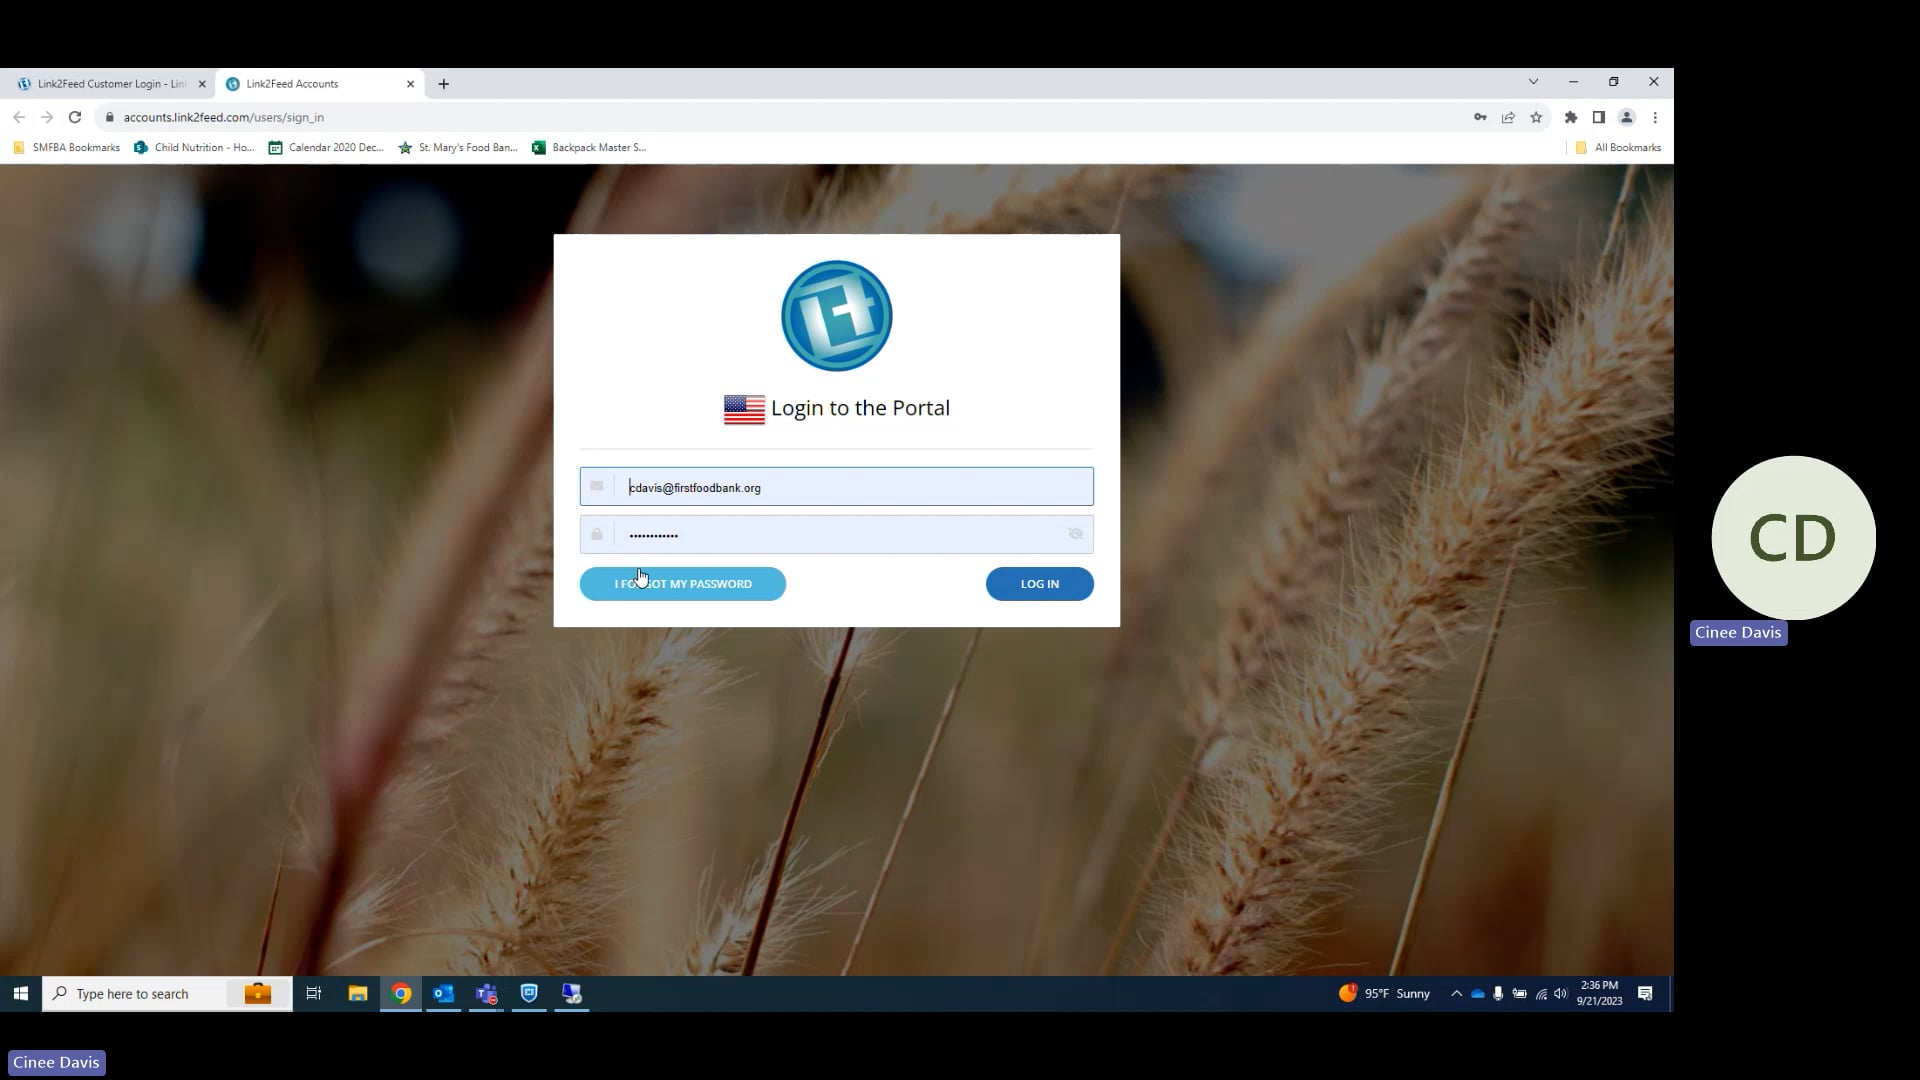Viewport: 1920px width, 1080px height.
Task: Open Child Nutrition bookmark
Action: coord(195,147)
